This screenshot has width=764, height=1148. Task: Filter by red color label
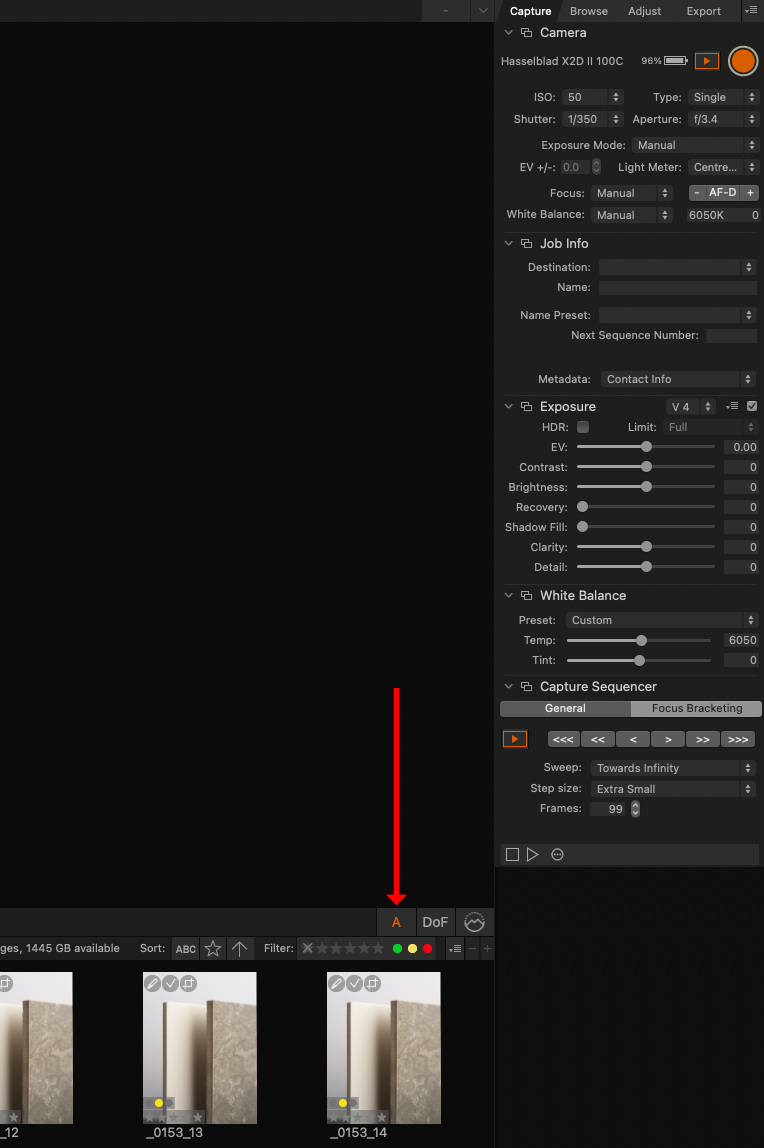(x=427, y=949)
